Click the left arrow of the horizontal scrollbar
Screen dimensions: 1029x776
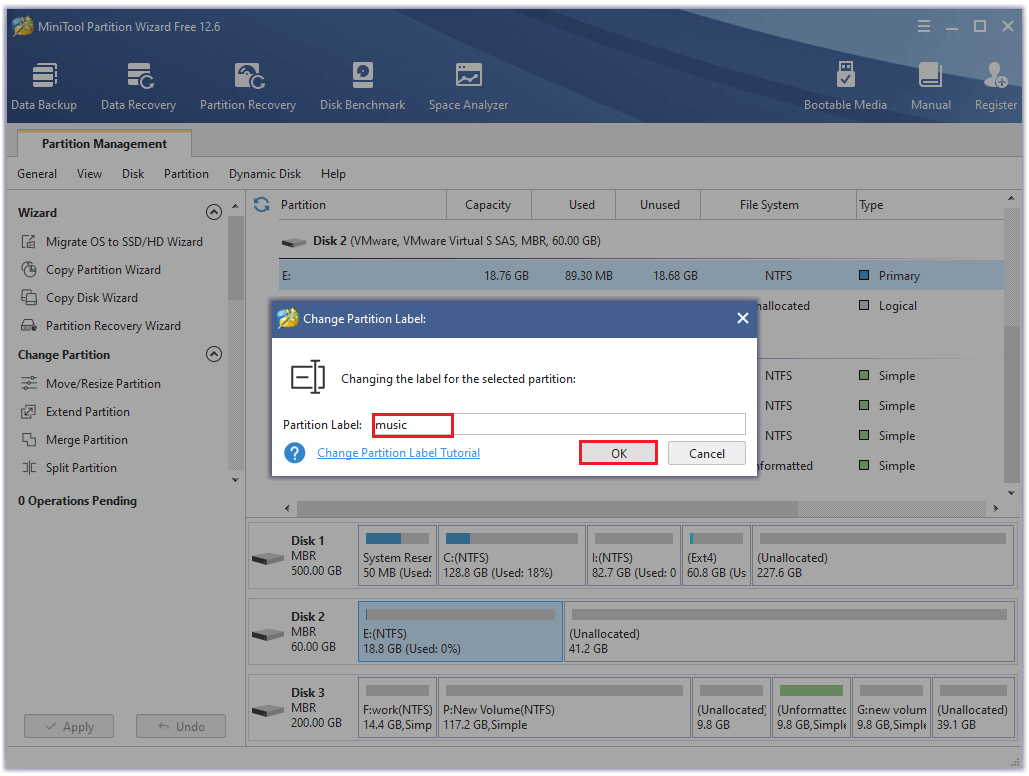tap(287, 508)
